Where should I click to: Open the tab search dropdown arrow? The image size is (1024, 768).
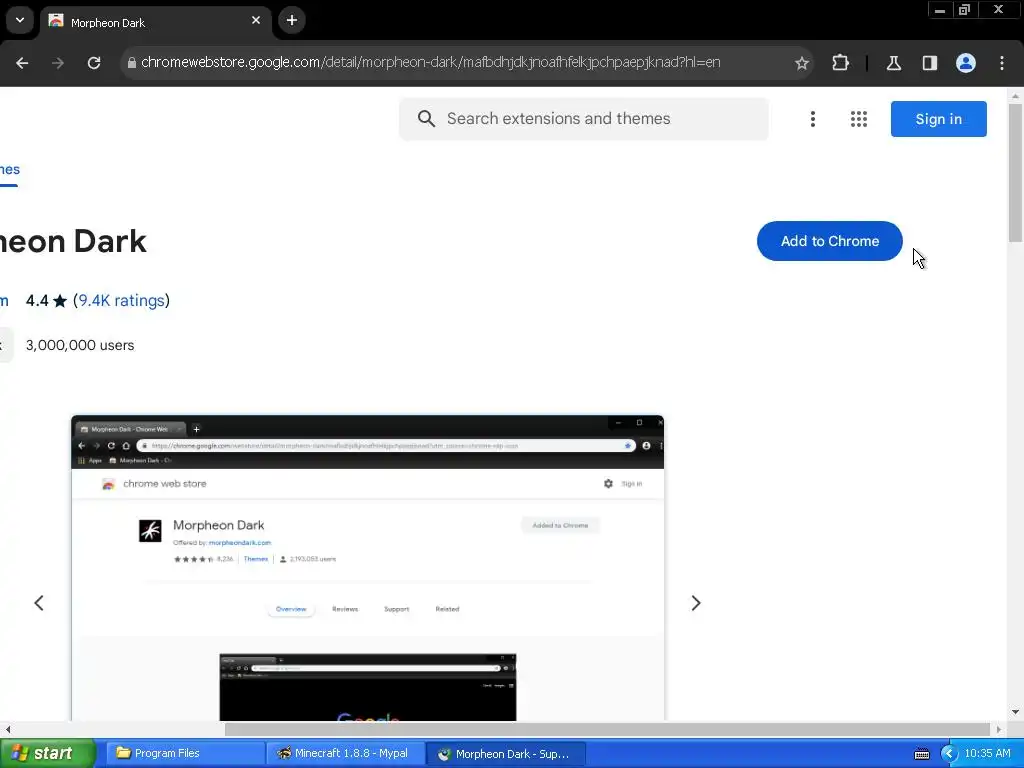coord(20,20)
